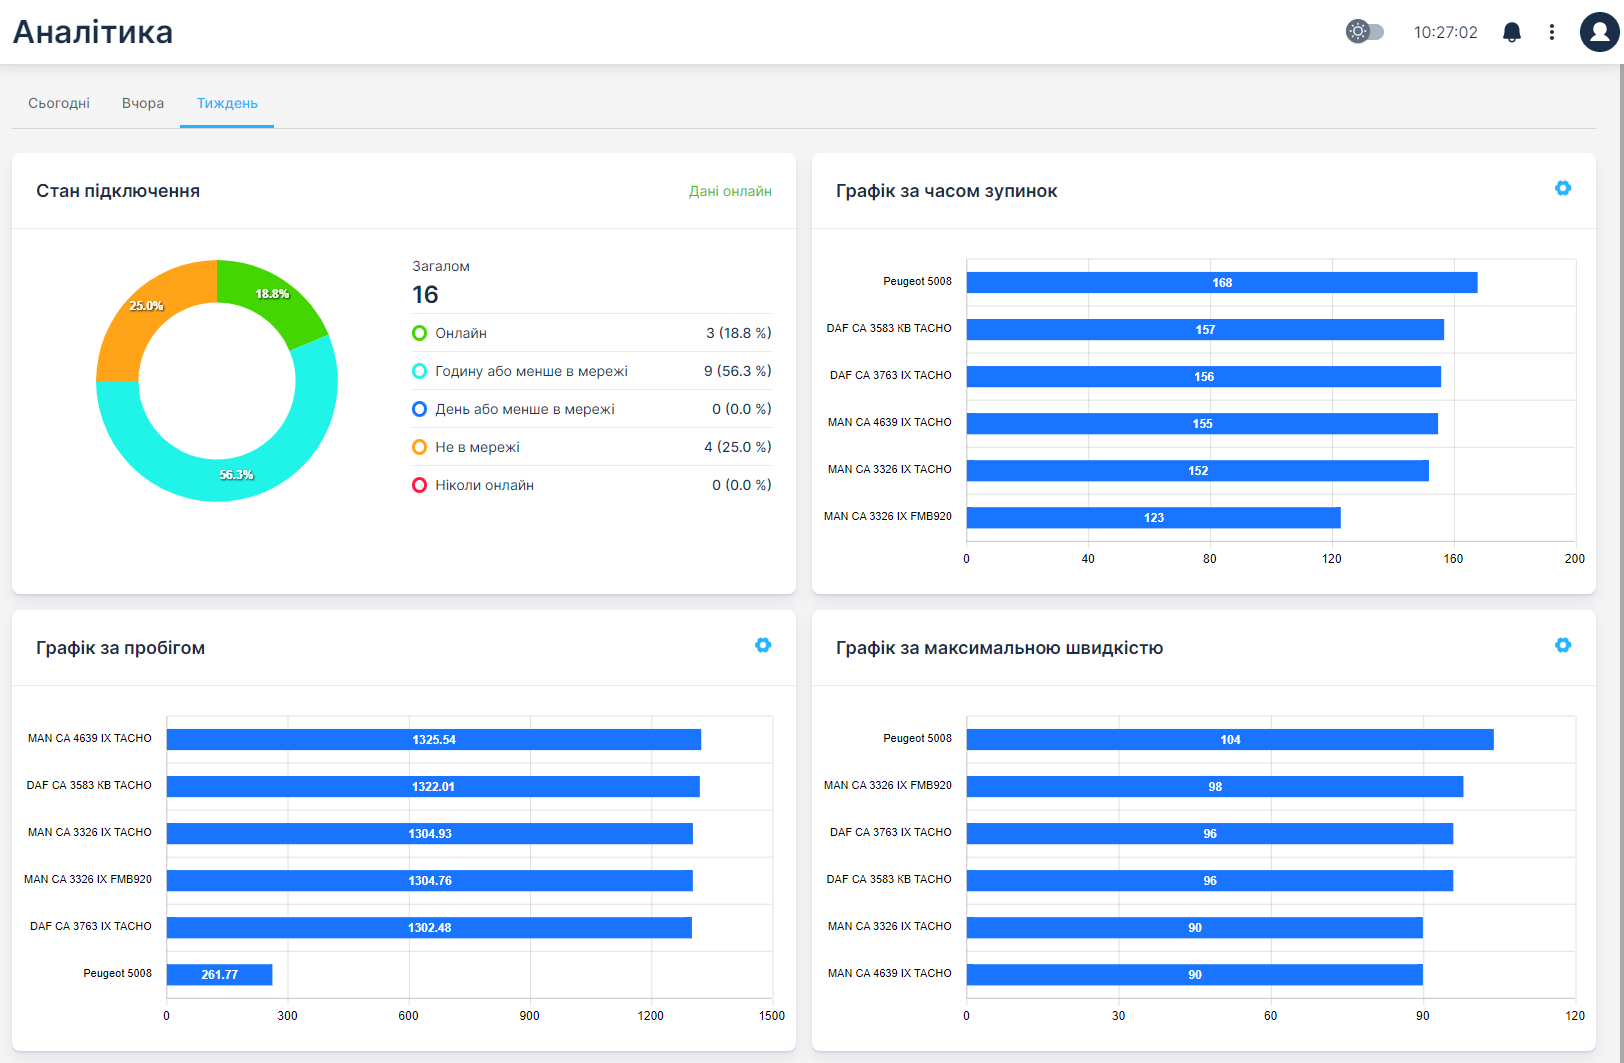Click the red Ніколи онлайн legend circle

pyautogui.click(x=420, y=485)
